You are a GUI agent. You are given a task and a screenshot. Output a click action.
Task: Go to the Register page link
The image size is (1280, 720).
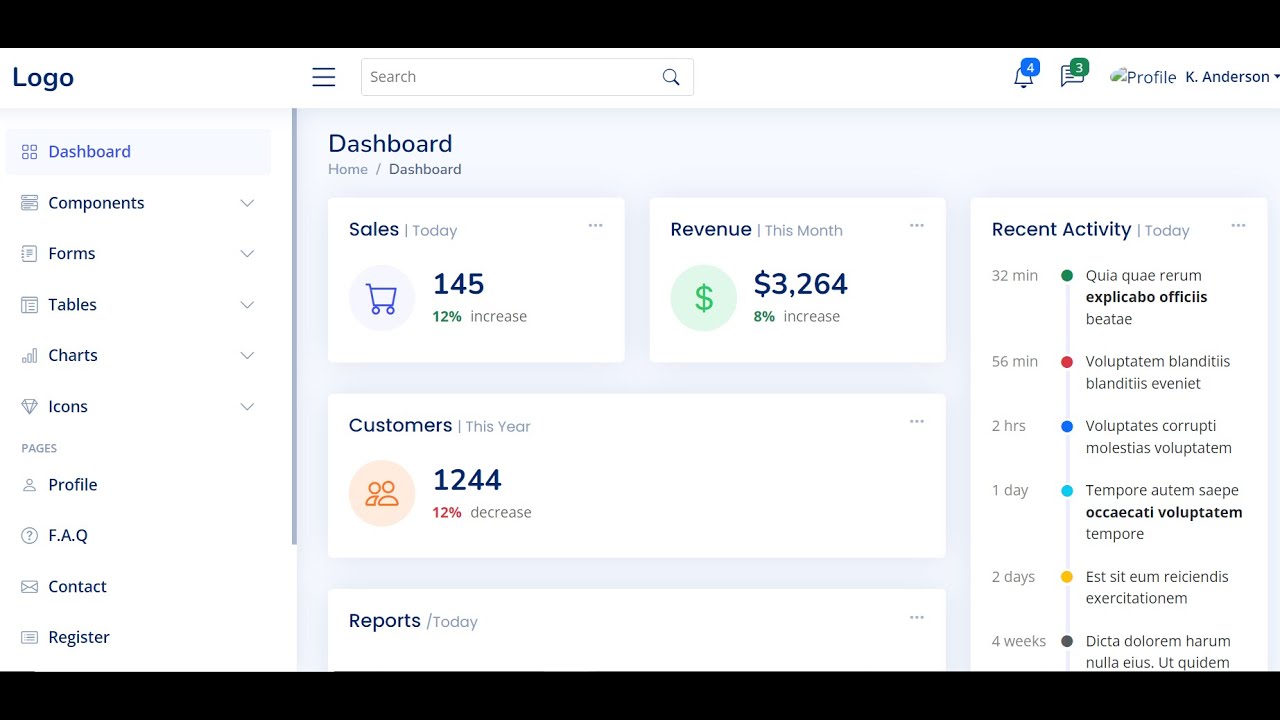[x=138, y=638]
